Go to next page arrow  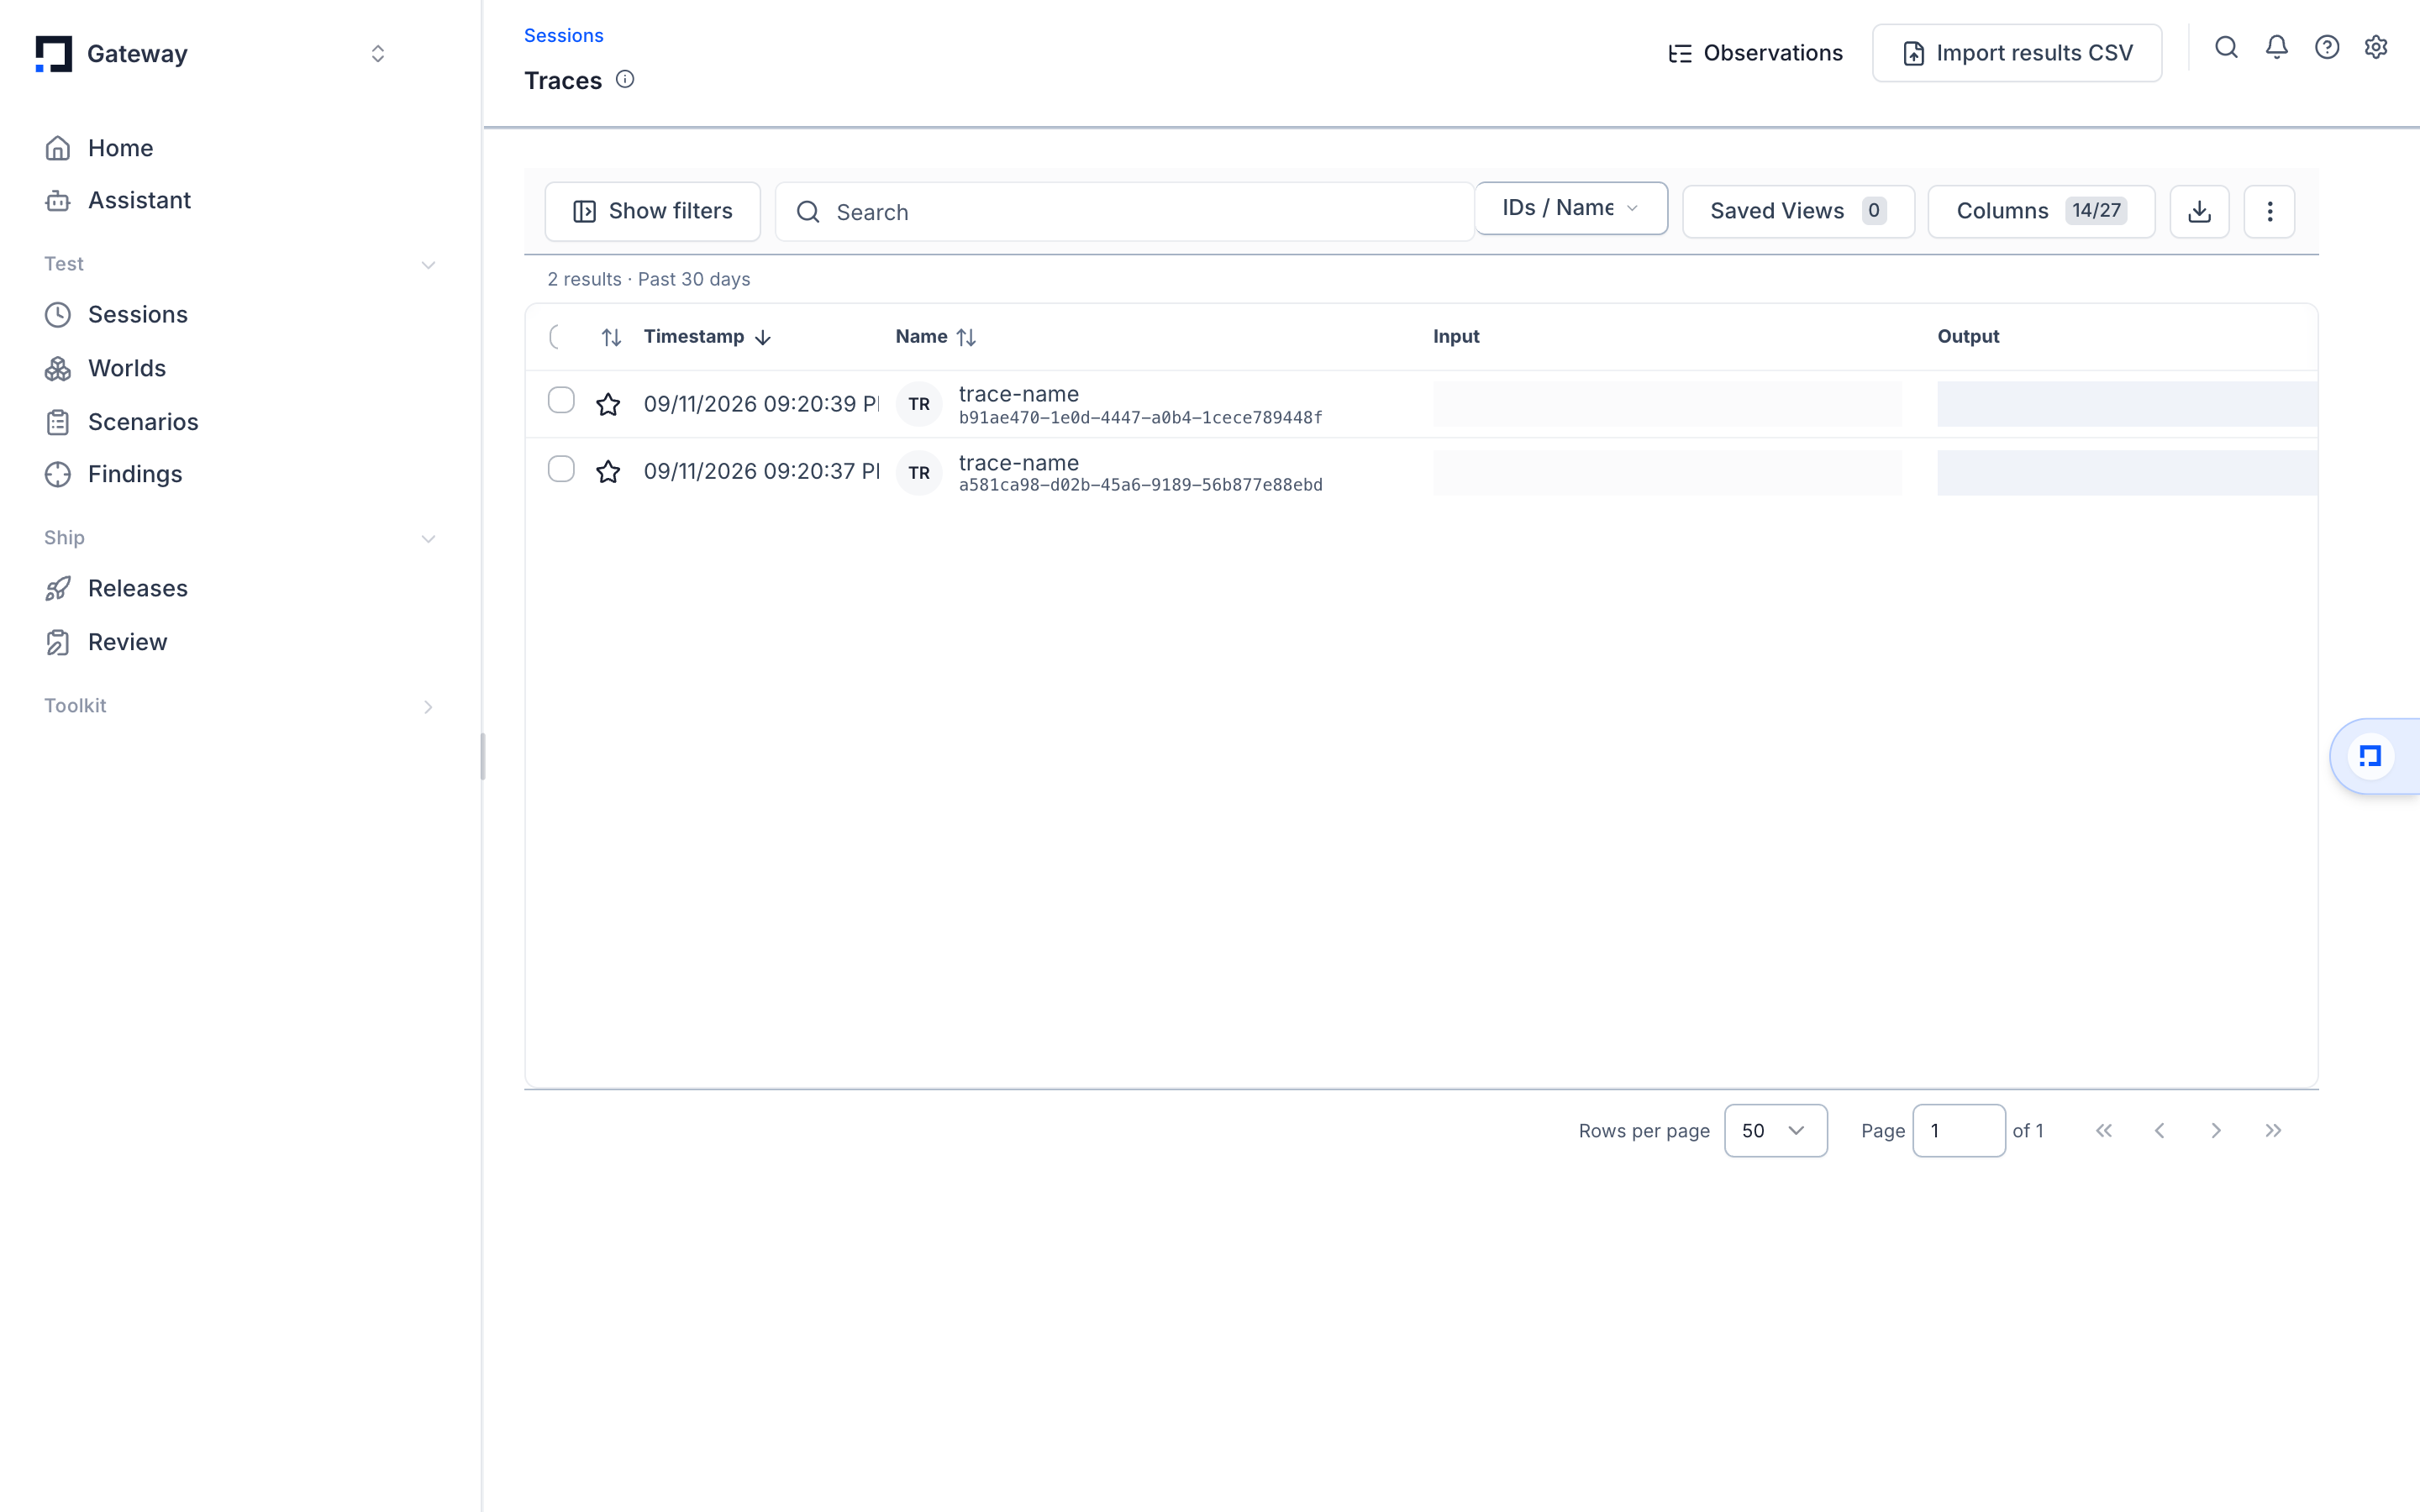point(2216,1130)
